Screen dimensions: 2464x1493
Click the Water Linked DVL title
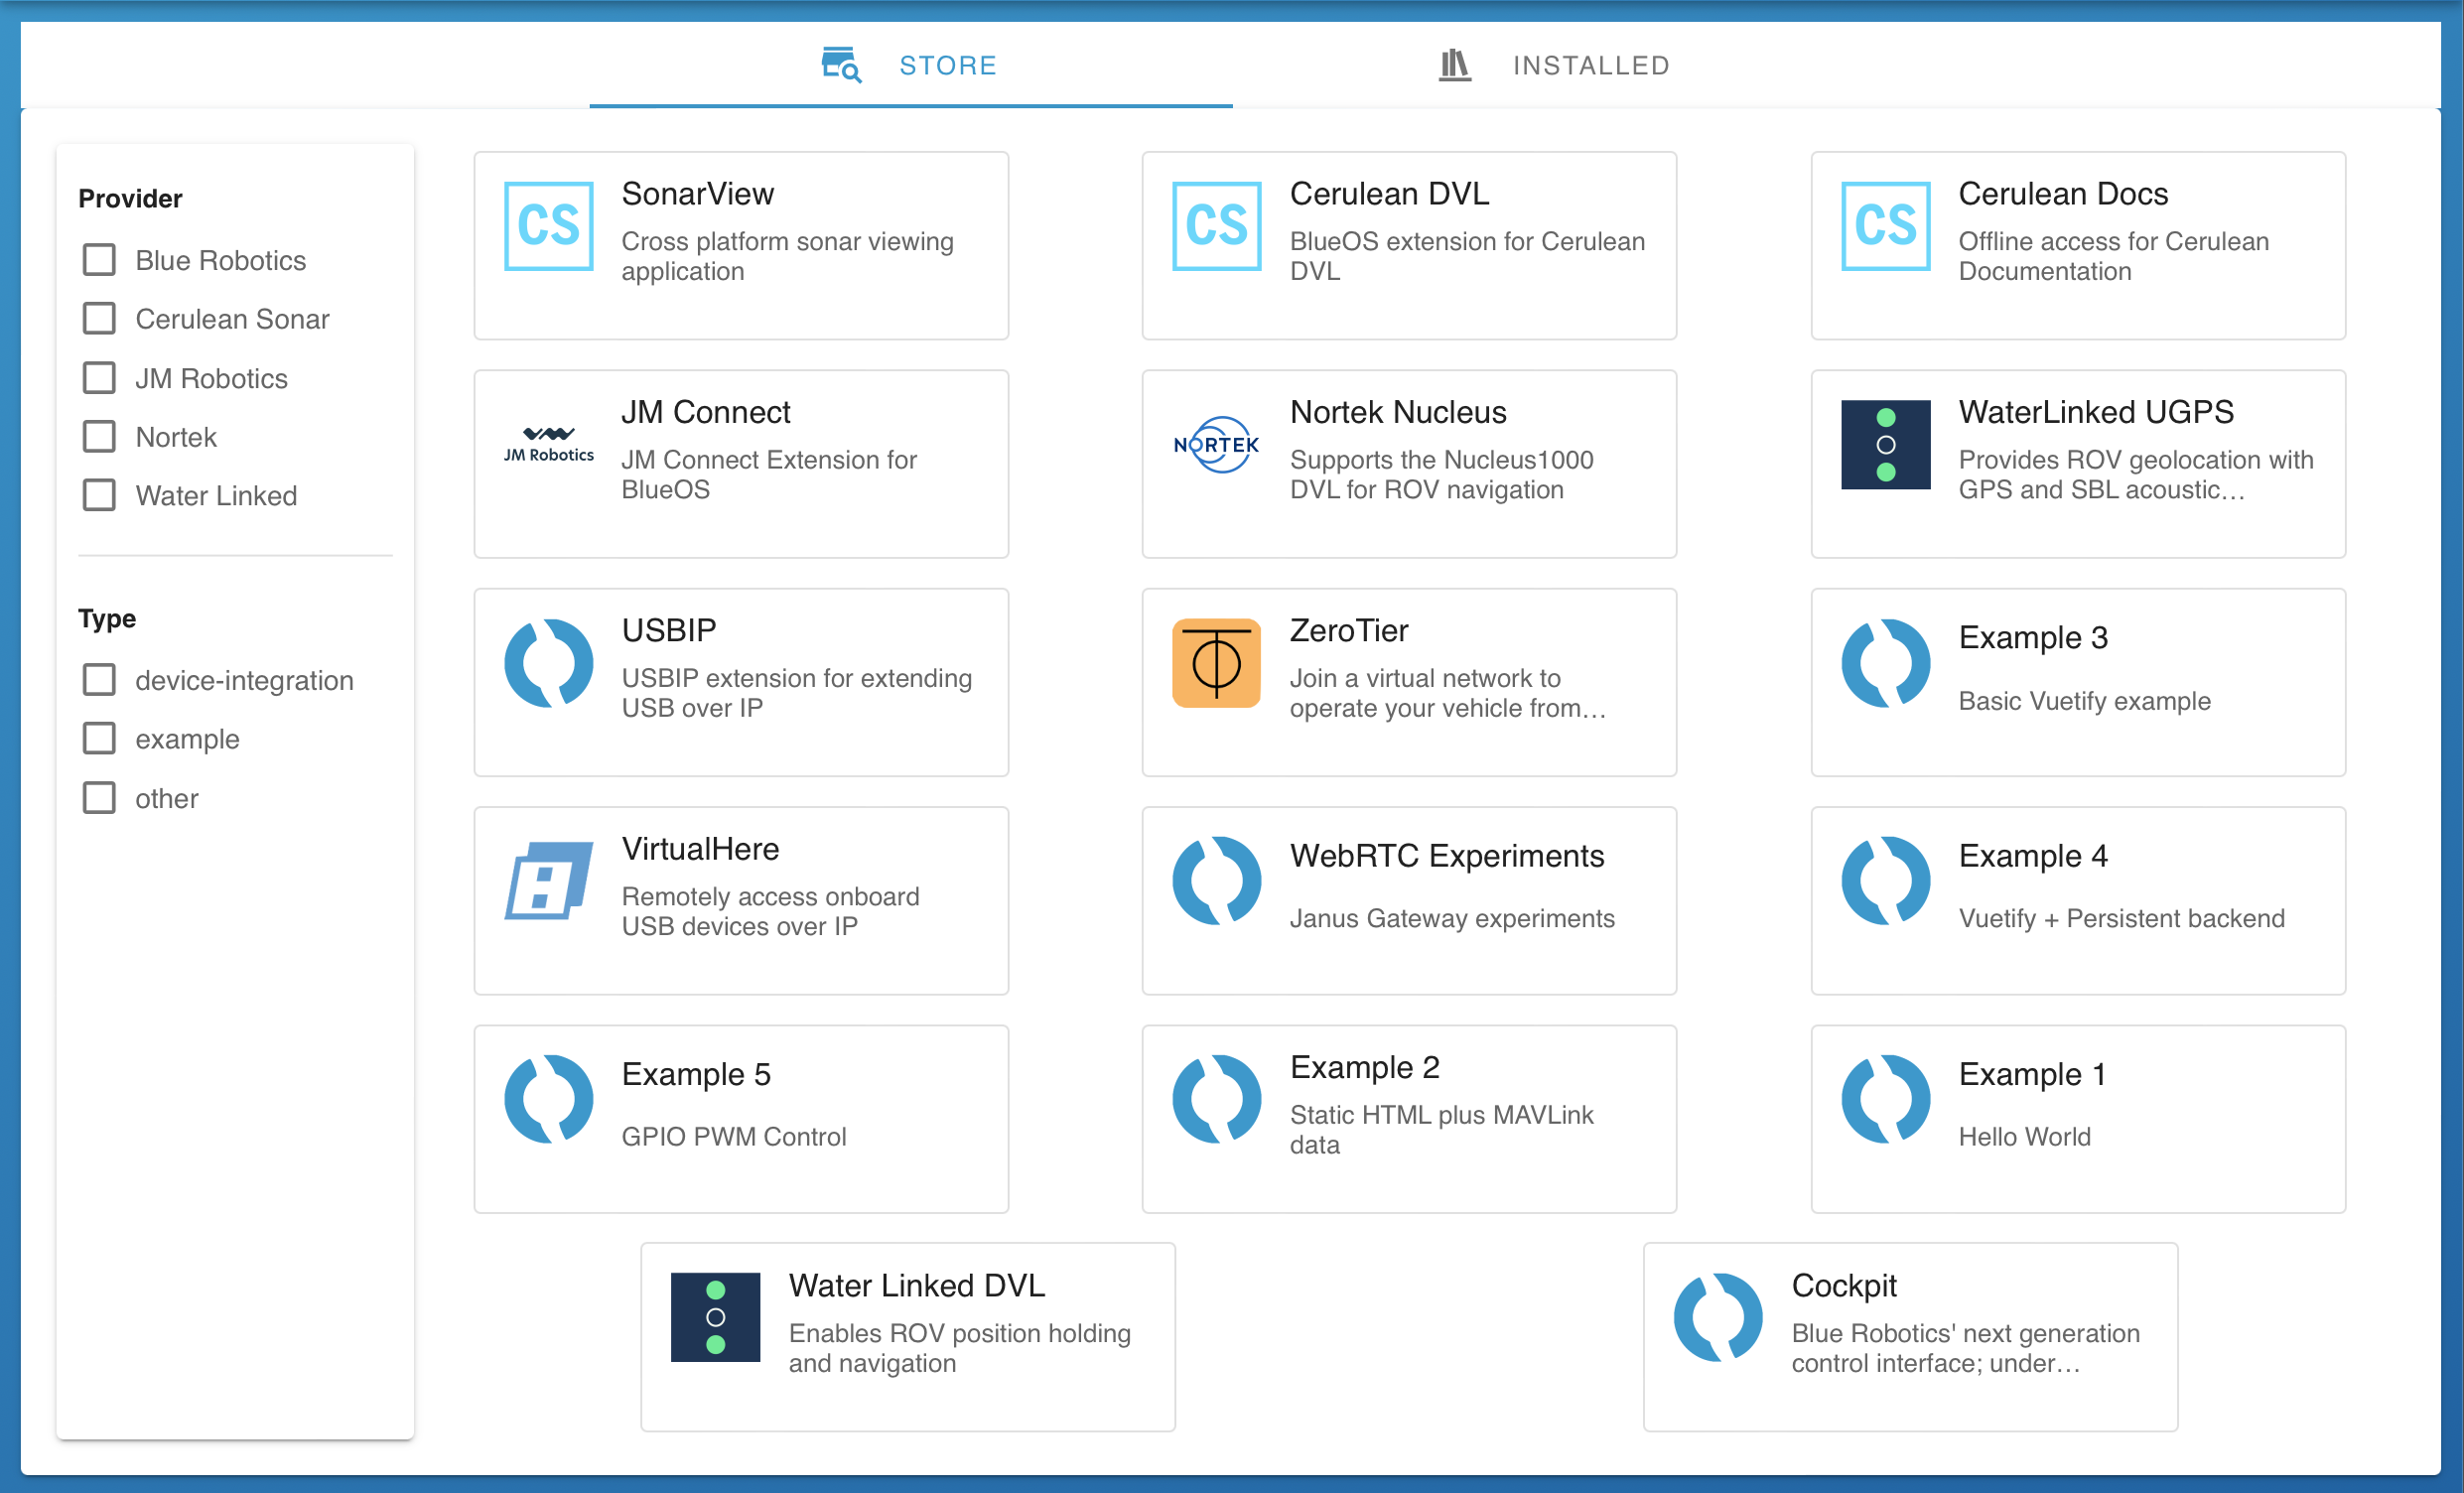click(917, 1285)
